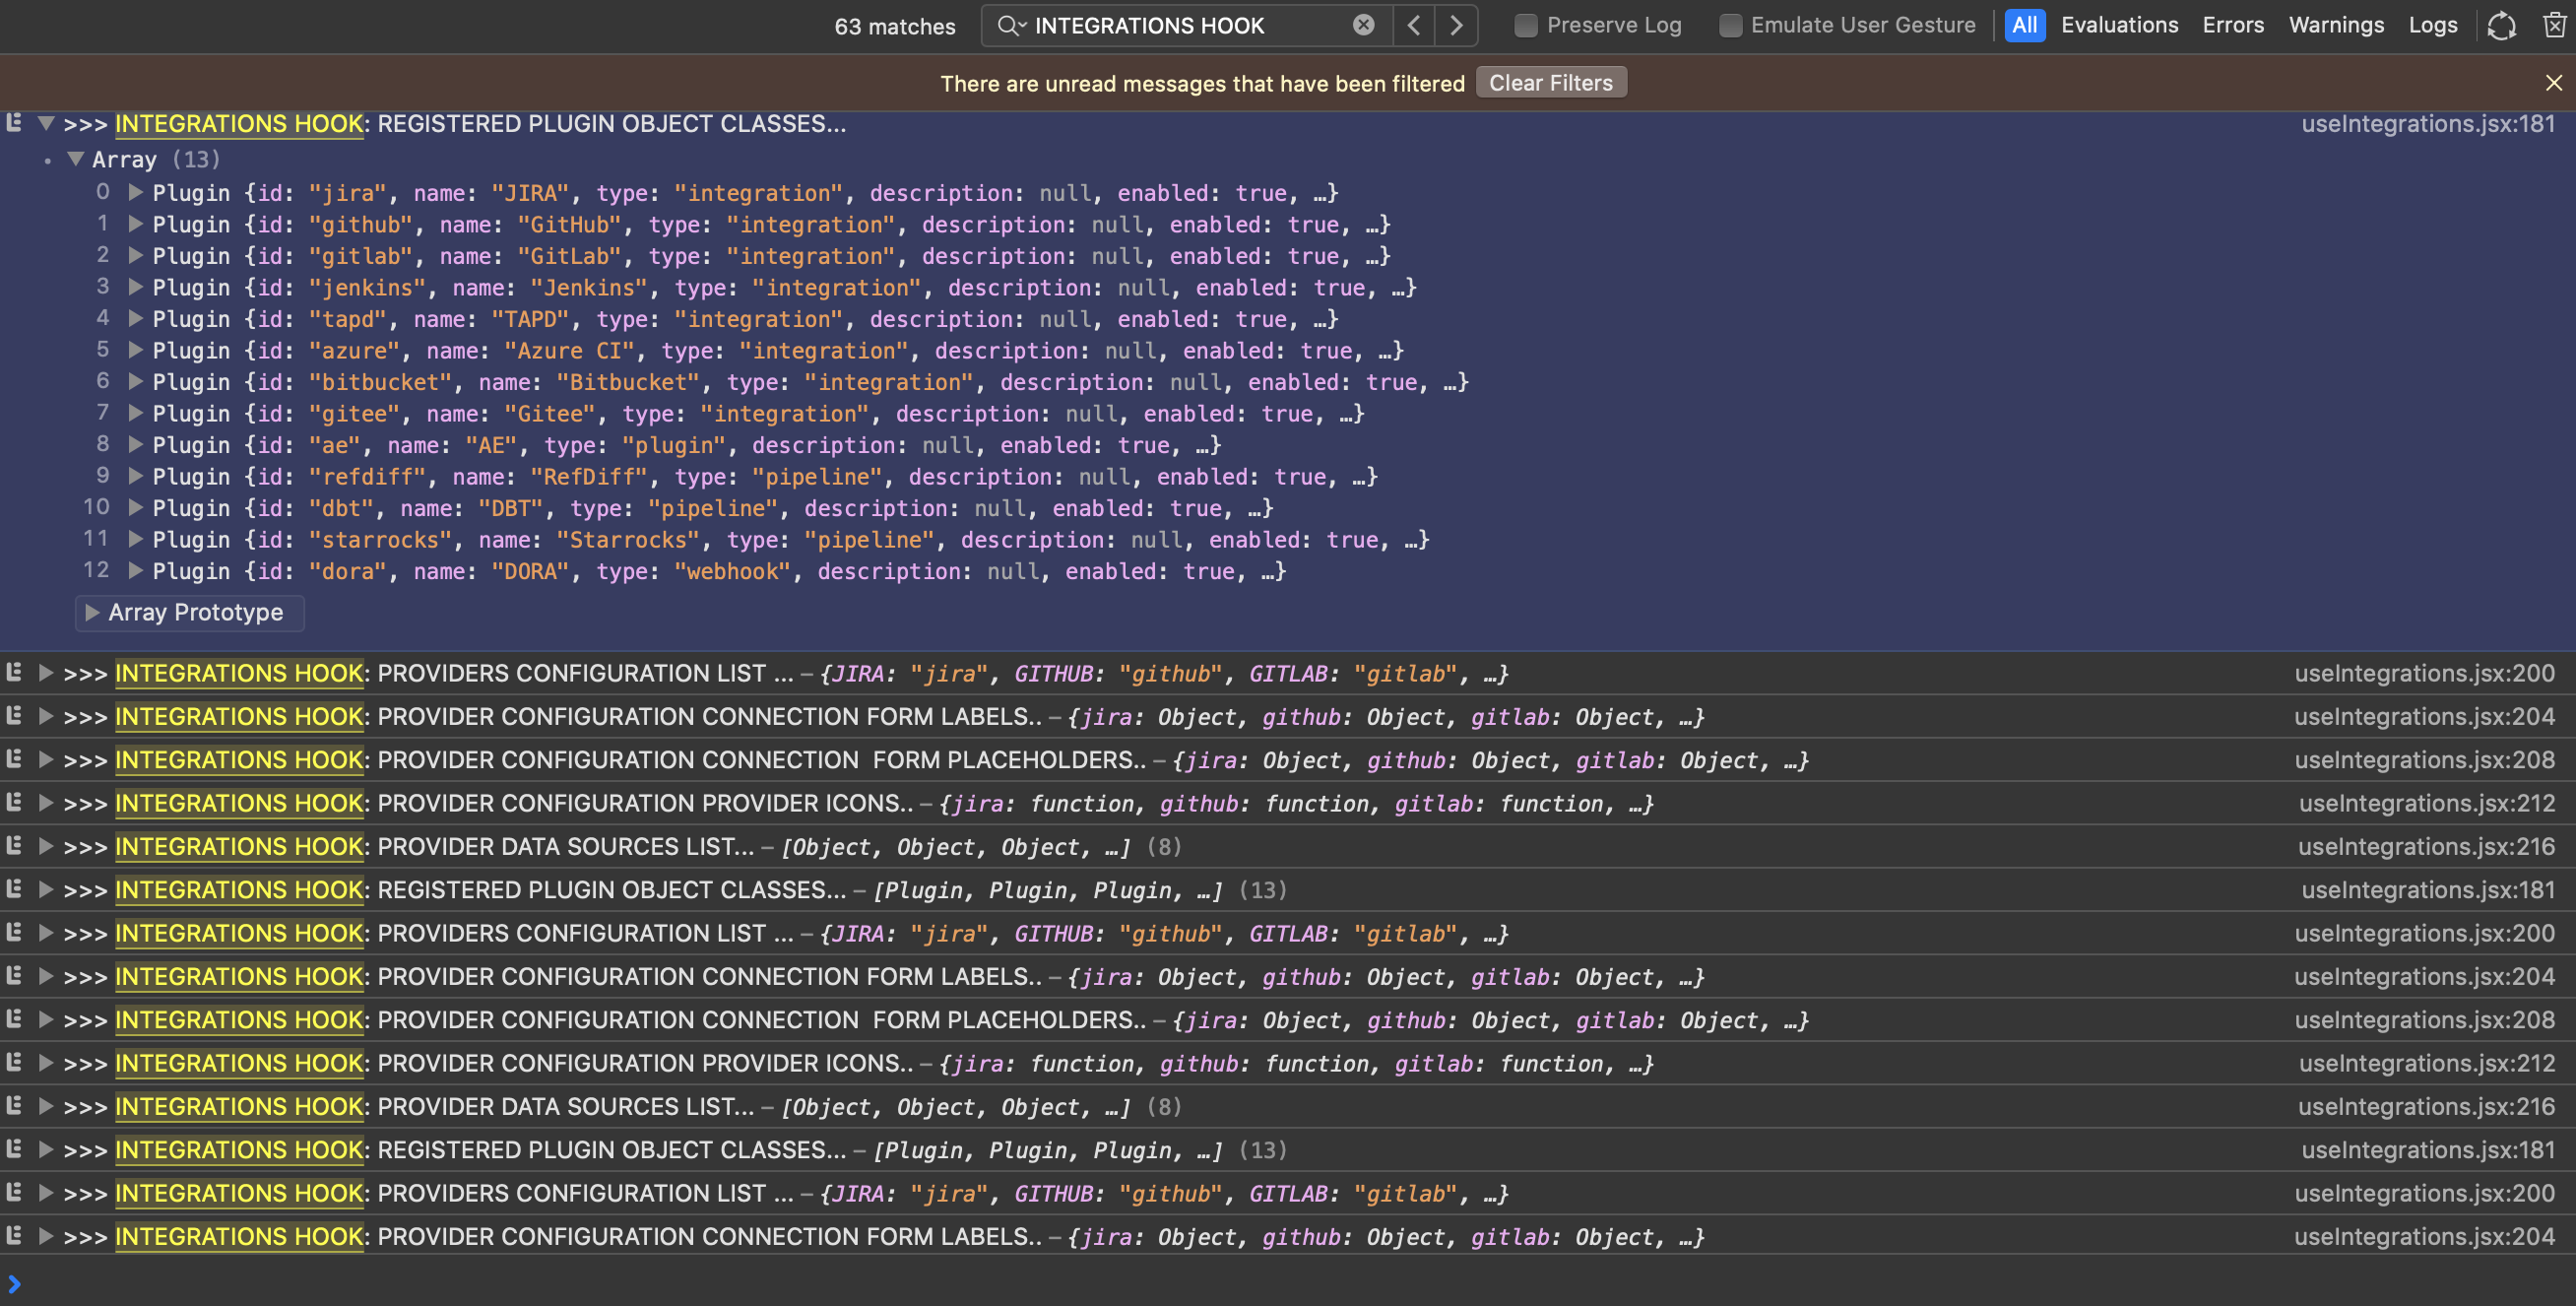Select the Evaluations filter
Viewport: 2576px width, 1306px height.
(2119, 25)
